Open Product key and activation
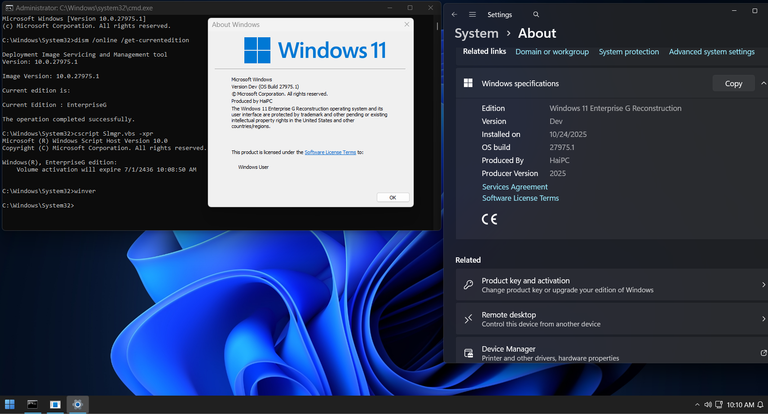Viewport: 768px width, 414px height. coord(612,285)
